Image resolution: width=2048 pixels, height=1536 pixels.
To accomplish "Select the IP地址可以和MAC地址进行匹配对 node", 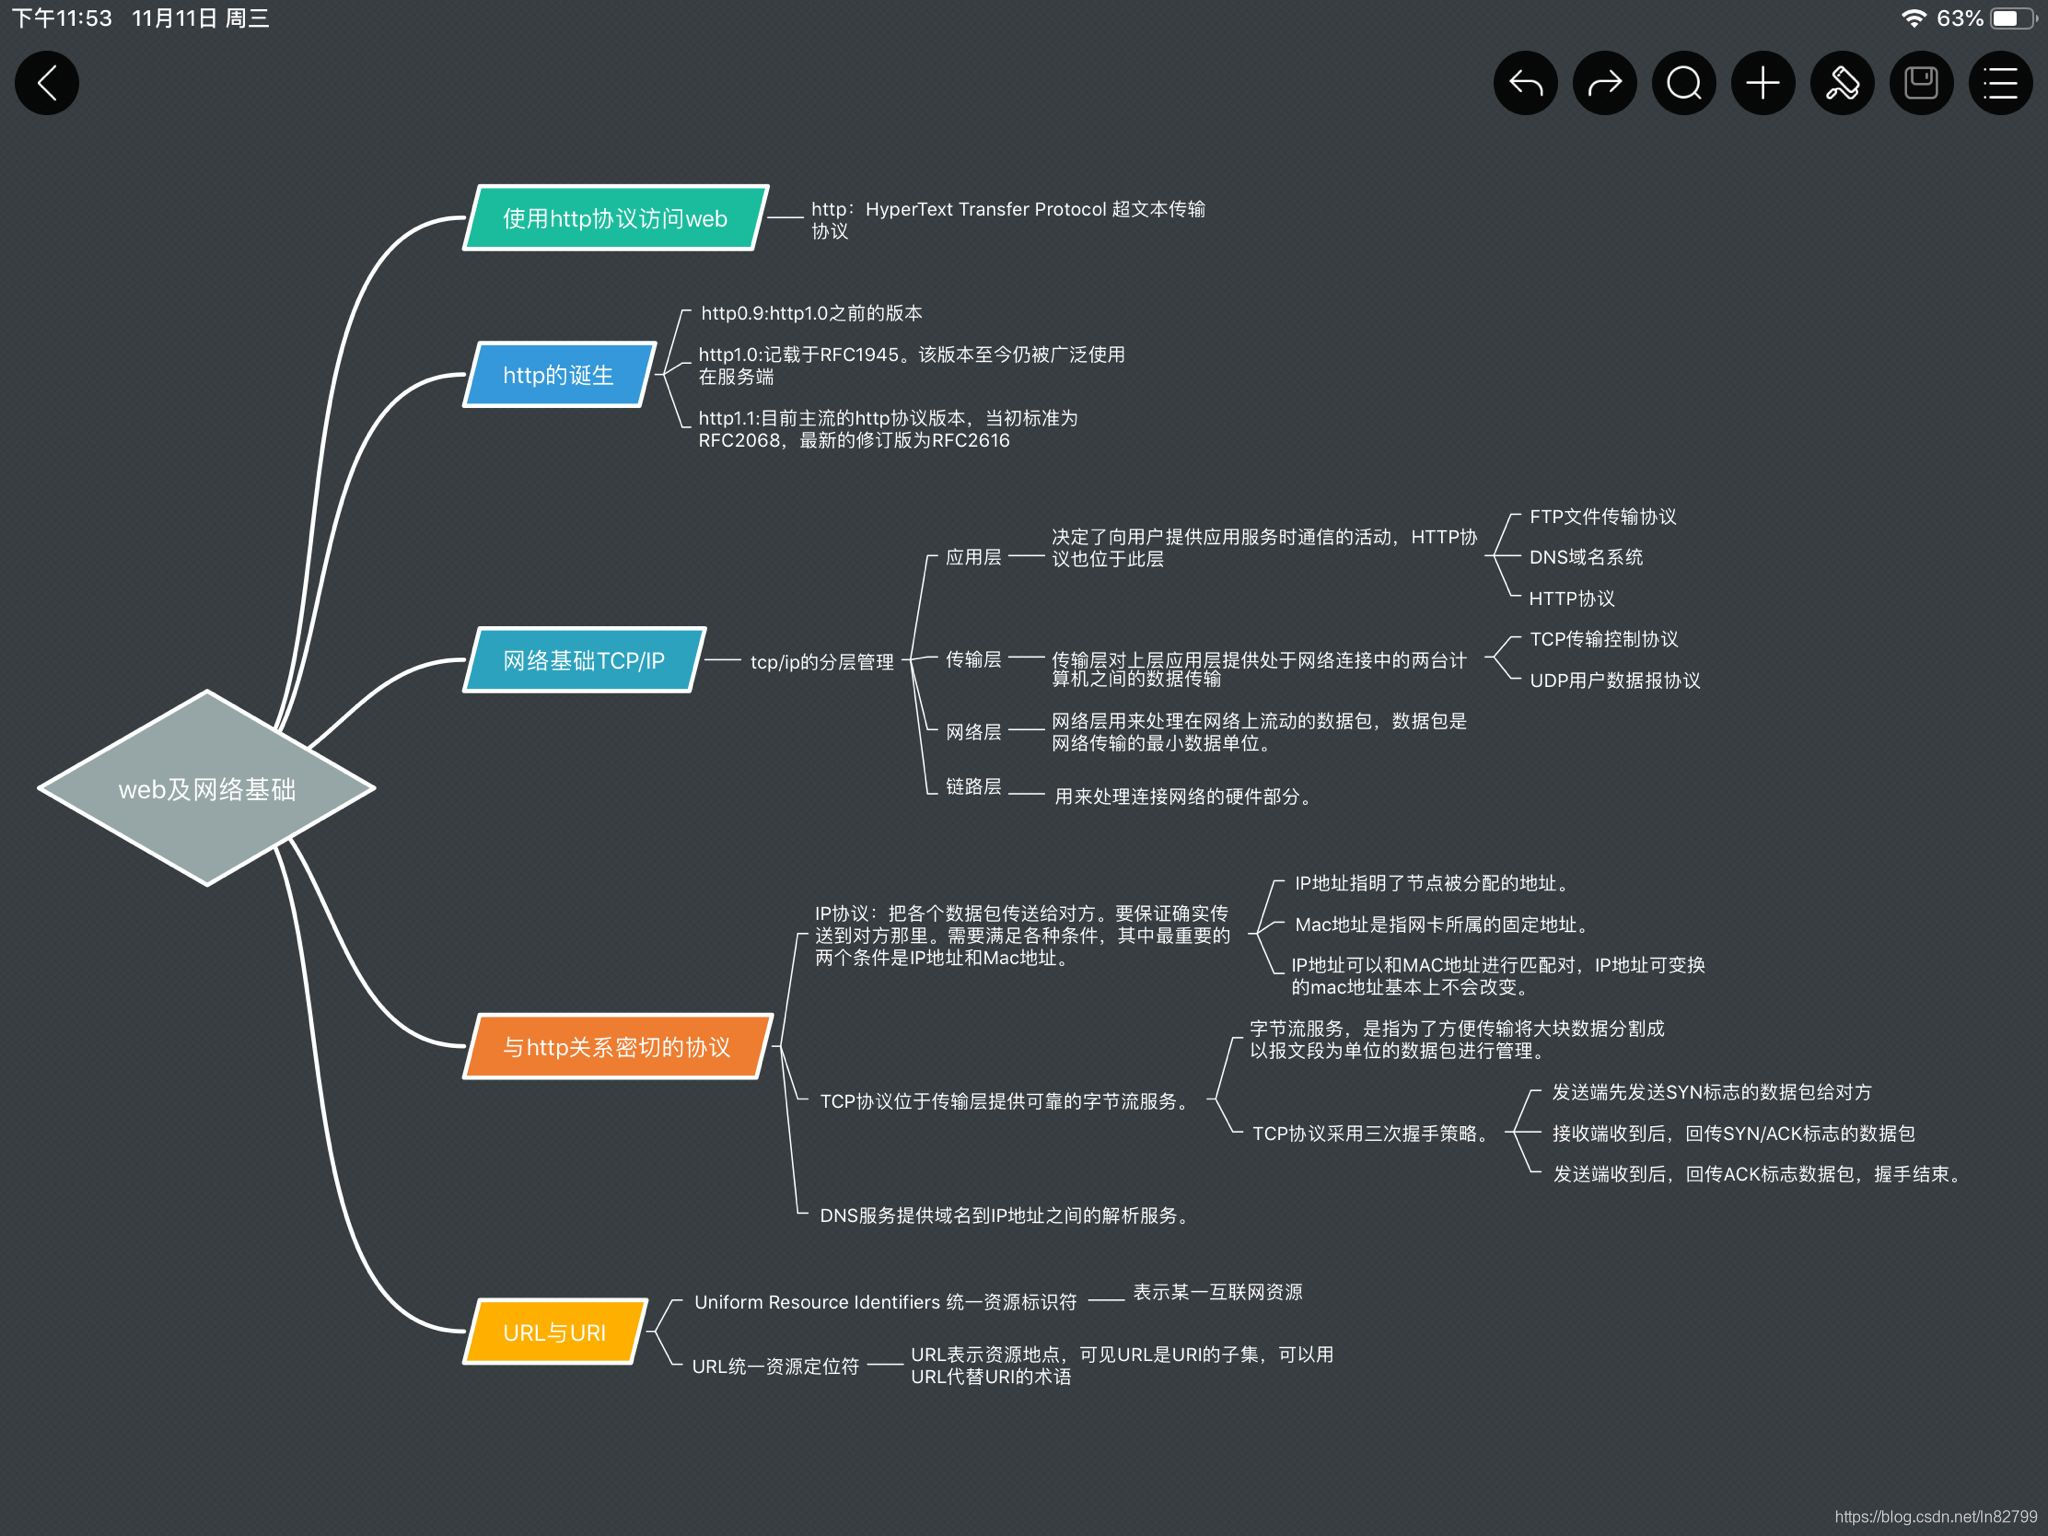I will 1498,976.
